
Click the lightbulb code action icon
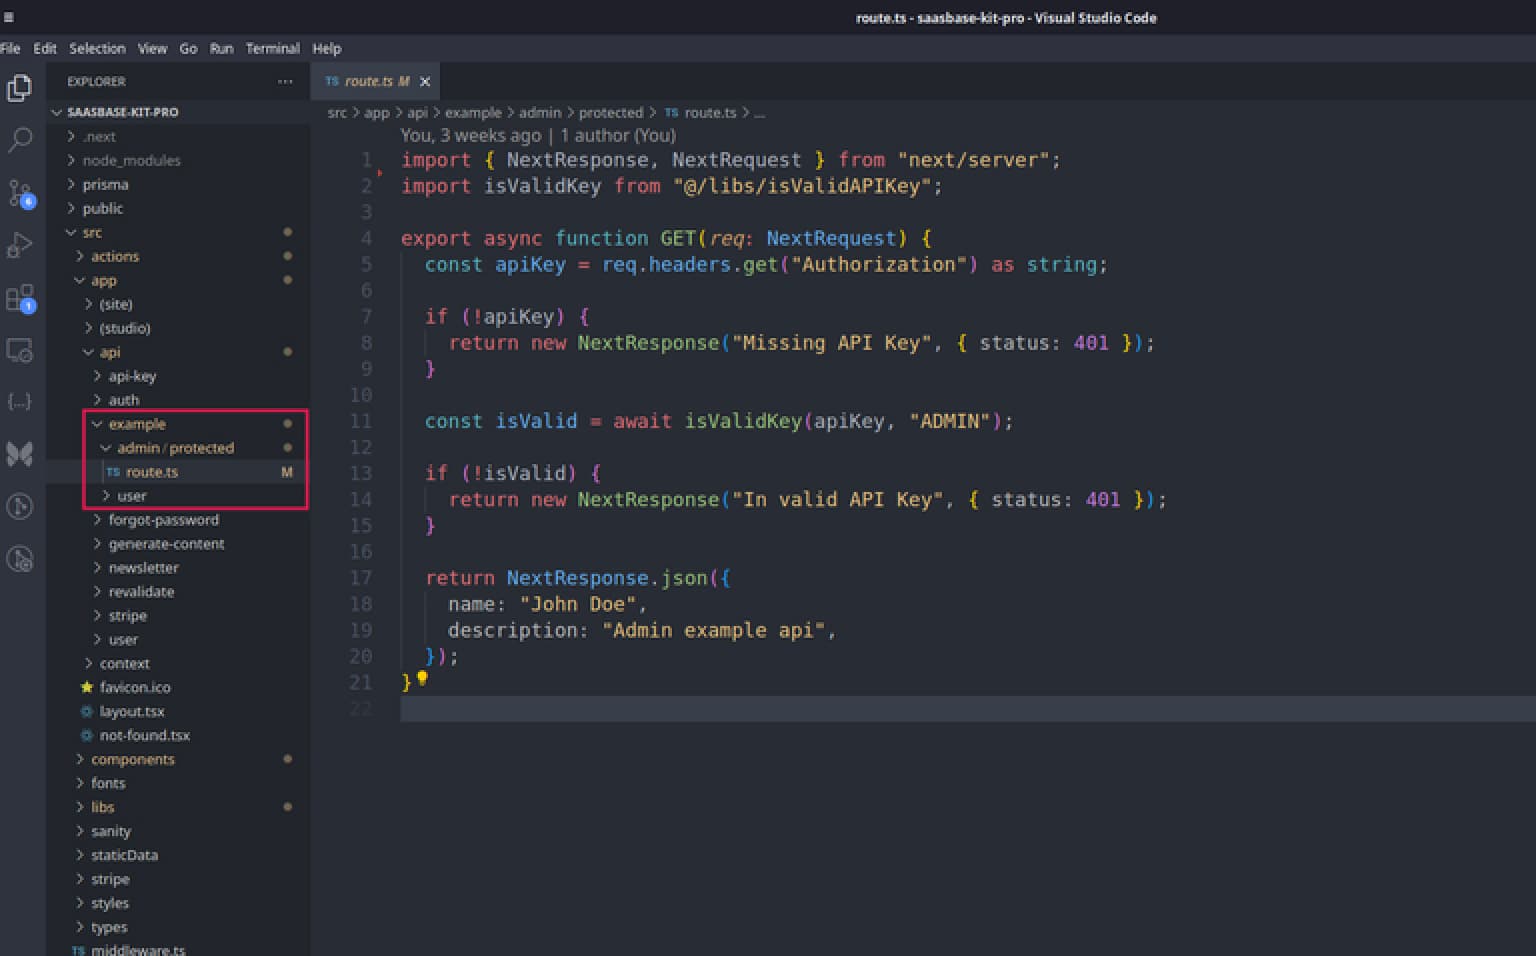[x=422, y=678]
